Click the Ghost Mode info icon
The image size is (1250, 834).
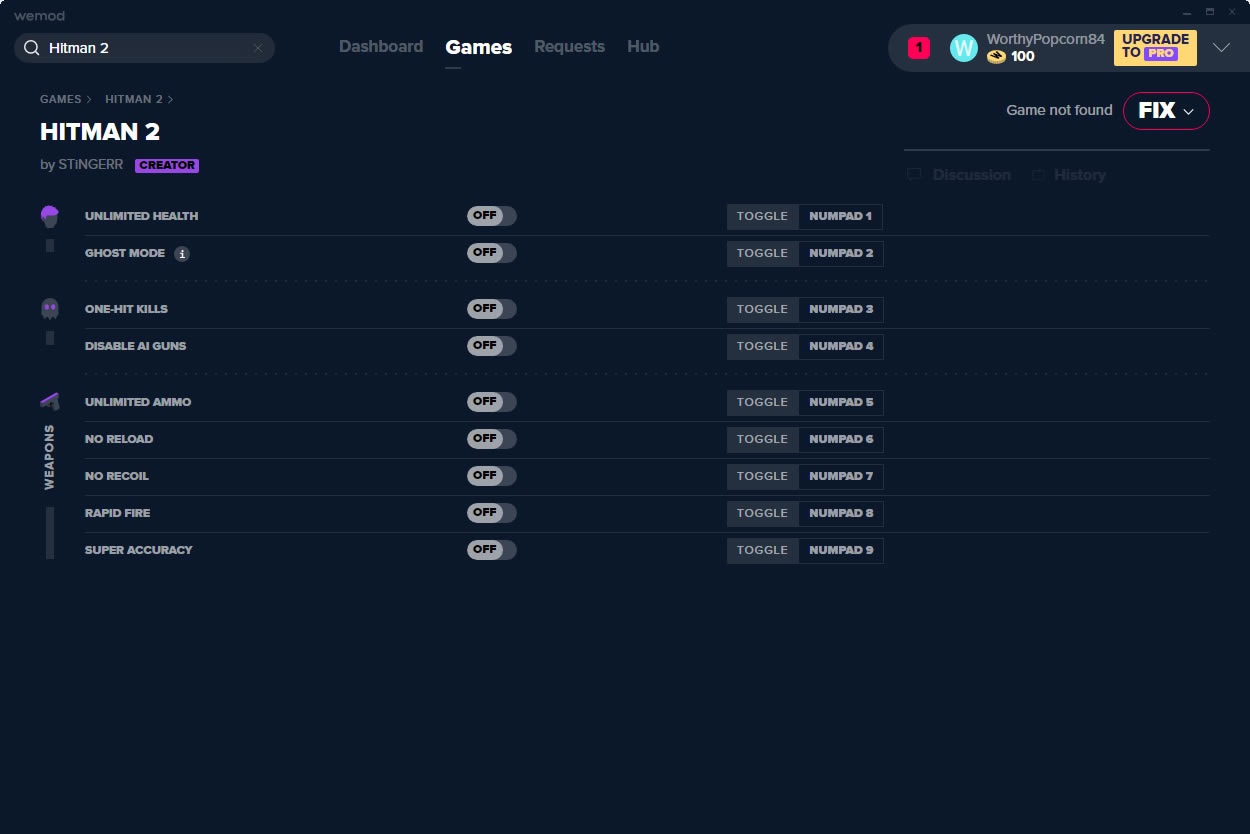pos(182,254)
